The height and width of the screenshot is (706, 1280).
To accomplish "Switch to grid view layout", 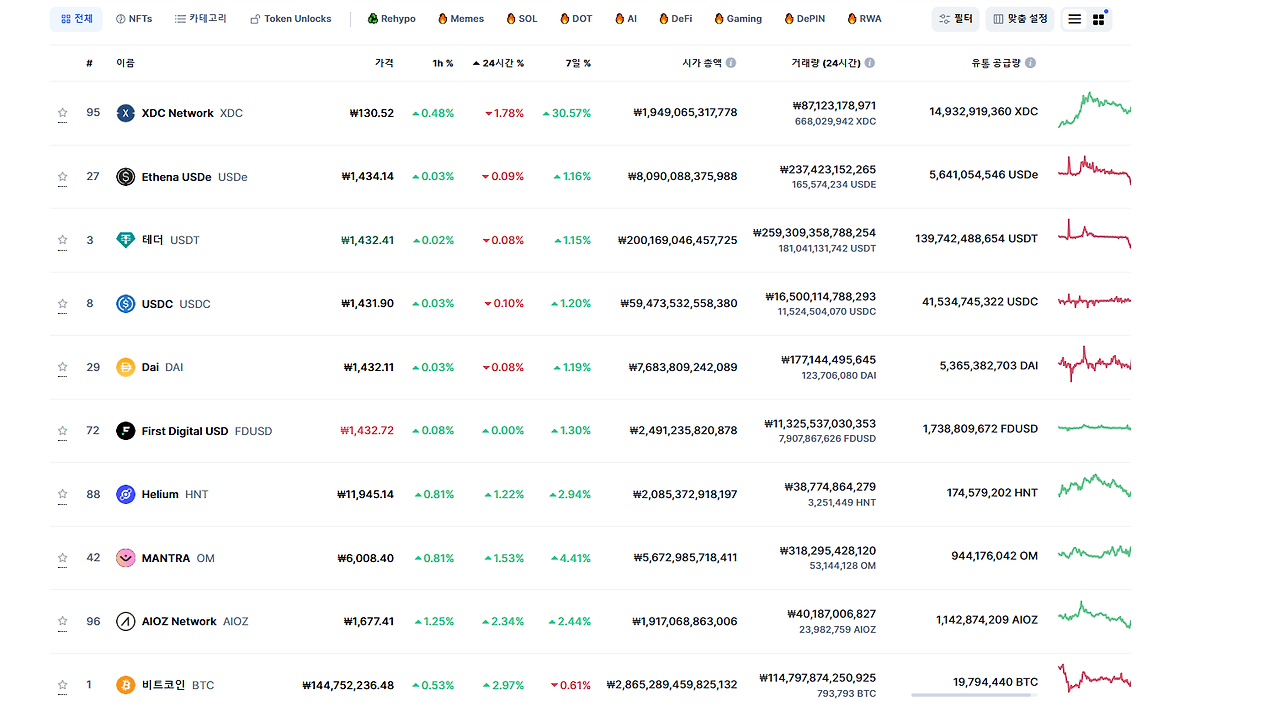I will [1098, 19].
